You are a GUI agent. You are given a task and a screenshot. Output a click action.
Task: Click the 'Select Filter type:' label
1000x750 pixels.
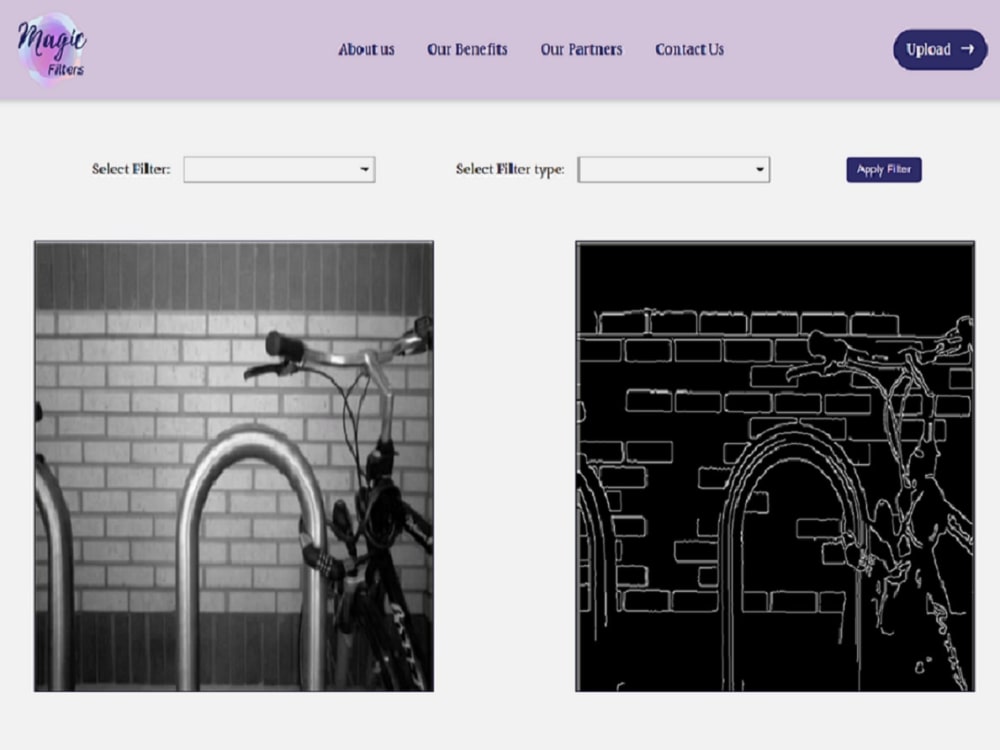pos(510,169)
